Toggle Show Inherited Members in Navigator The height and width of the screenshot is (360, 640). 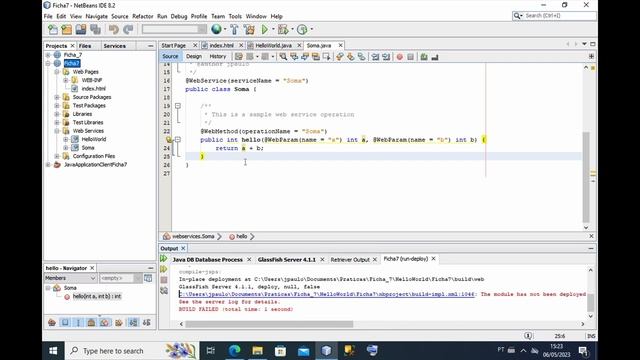[52, 322]
